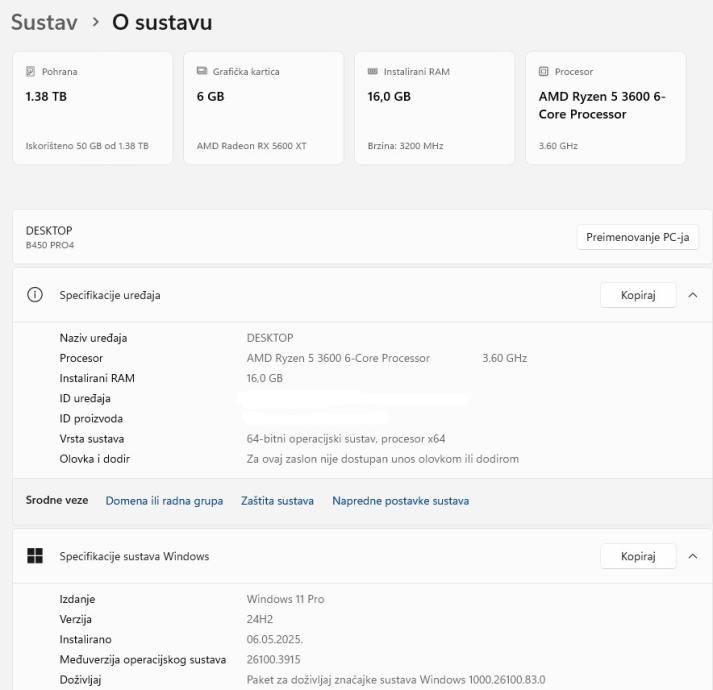Screen dimensions: 713x690
Task: Copy Windows specs with Kopiraj button
Action: point(638,556)
